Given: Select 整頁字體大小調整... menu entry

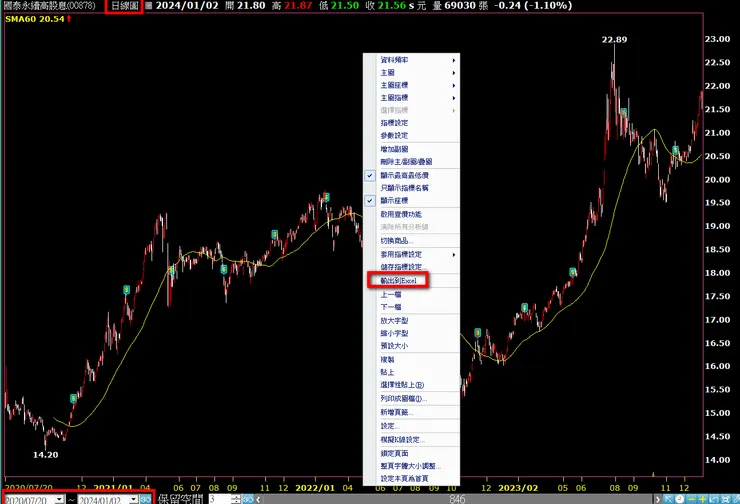Looking at the screenshot, I should pos(412,466).
